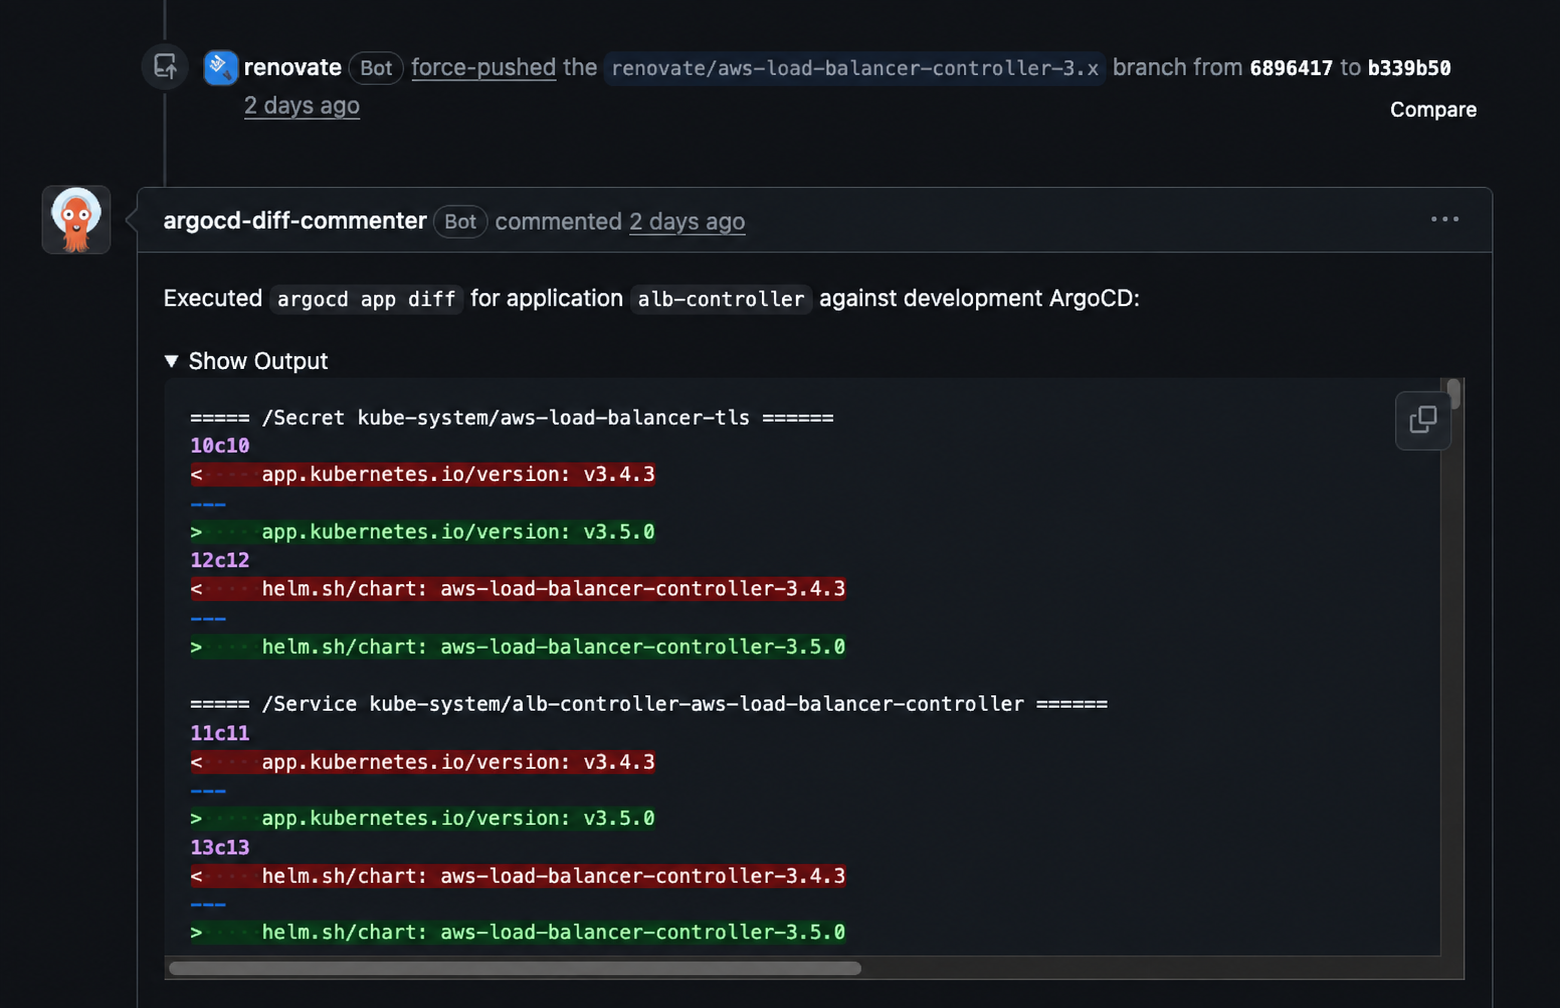This screenshot has height=1008, width=1560.
Task: Click the renovate bot avatar icon
Action: pos(221,67)
